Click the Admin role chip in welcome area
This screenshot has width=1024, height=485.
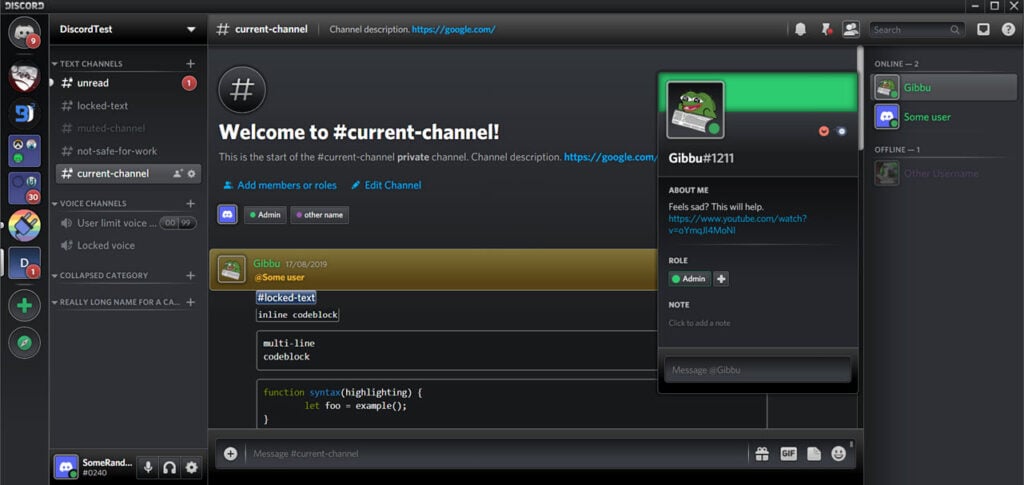pos(265,215)
